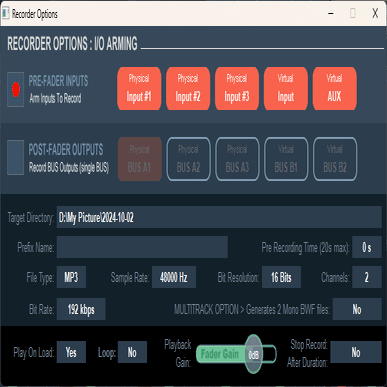The width and height of the screenshot is (387, 387).
Task: Toggle the Pre-Fader Inputs red record indicator
Action: [x=16, y=89]
